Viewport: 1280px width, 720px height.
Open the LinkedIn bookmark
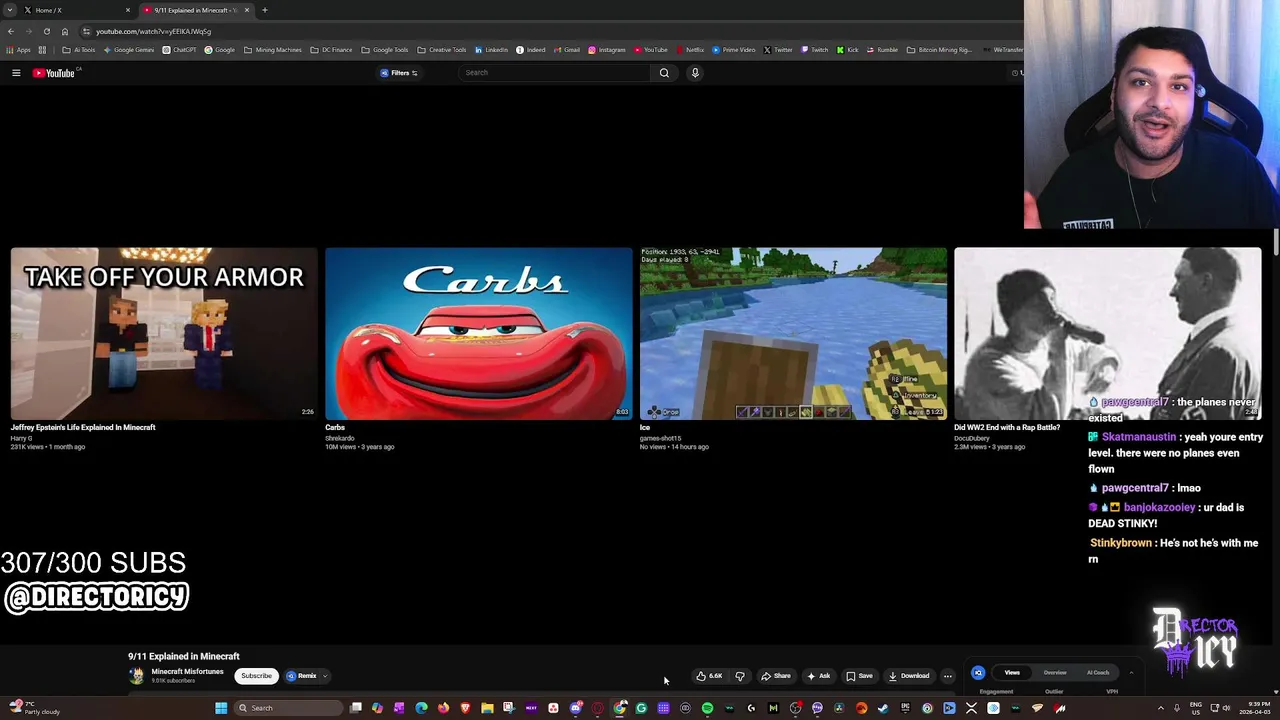click(x=492, y=50)
